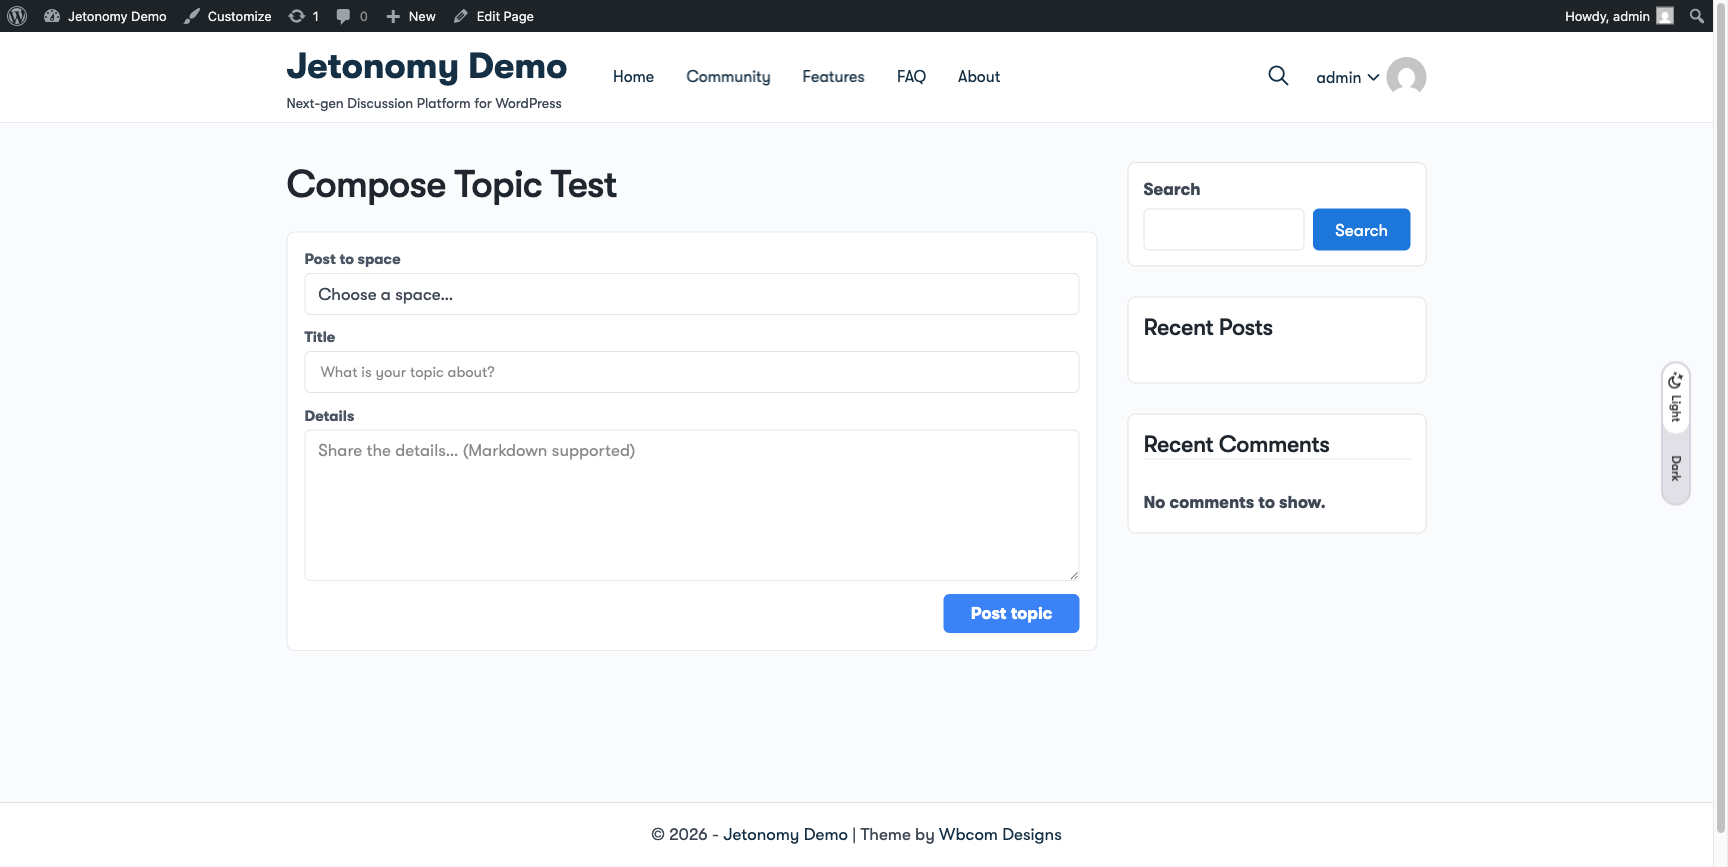
Task: Go to Jetonomy Demo site title
Action: click(427, 66)
